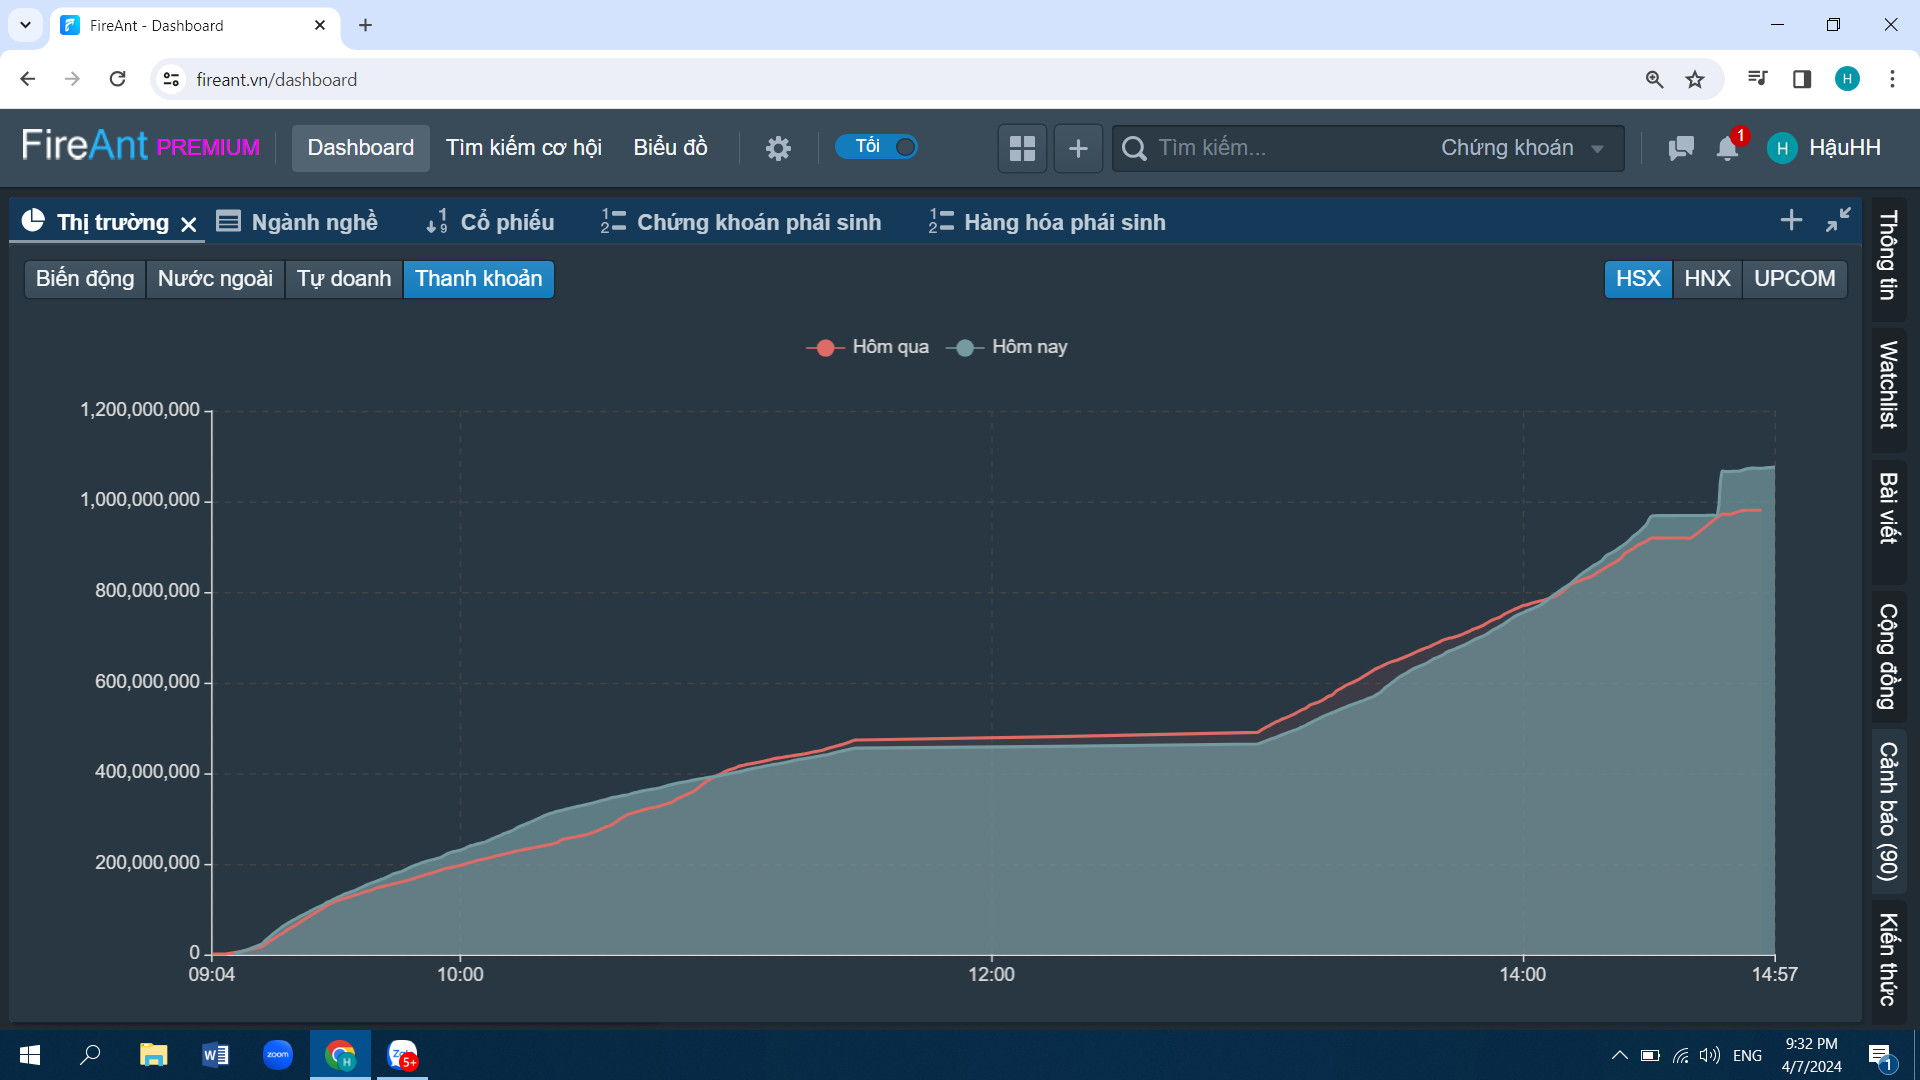The image size is (1920, 1080).
Task: Collapse the panel with shrink arrows icon
Action: point(1838,220)
